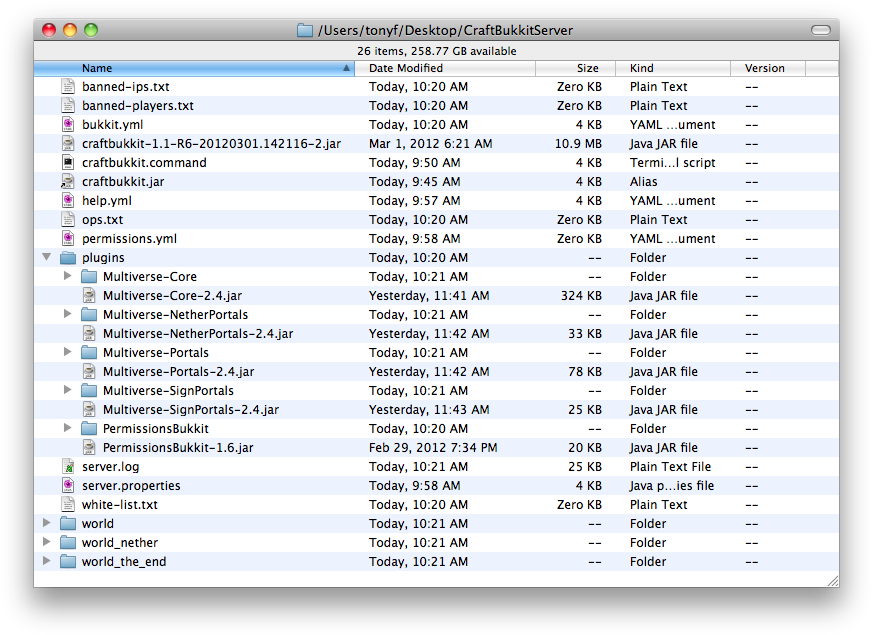Expand the Multiverse-NetherPortals folder

68,314
